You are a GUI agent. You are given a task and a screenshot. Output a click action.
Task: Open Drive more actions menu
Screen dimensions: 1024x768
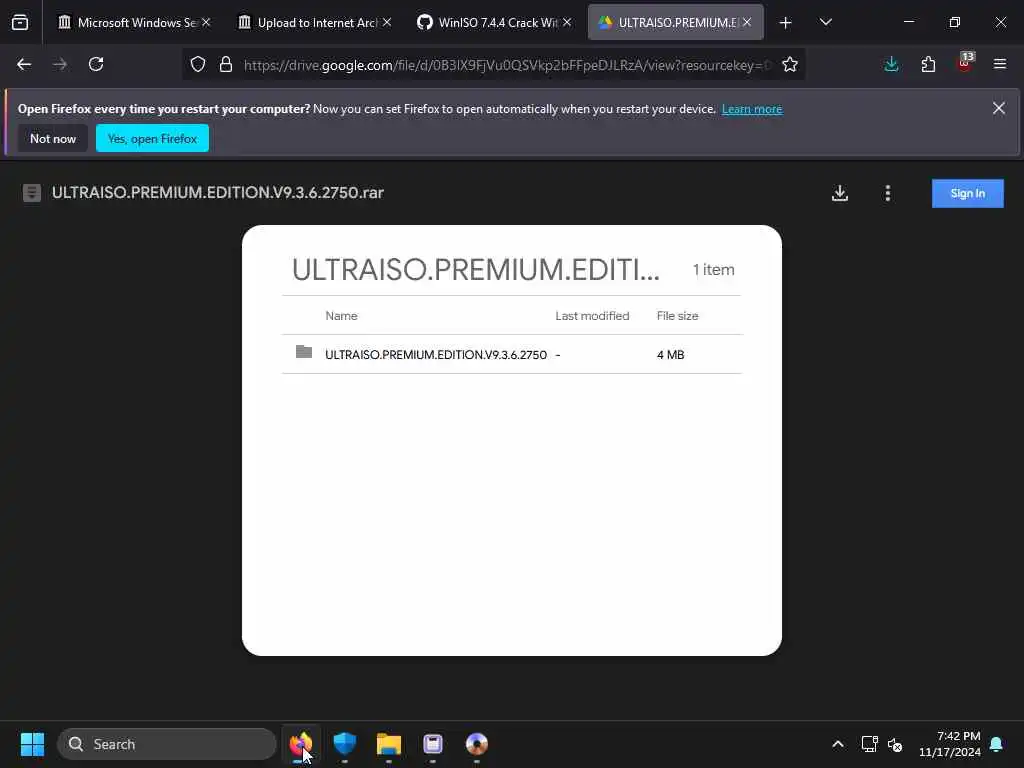(888, 193)
